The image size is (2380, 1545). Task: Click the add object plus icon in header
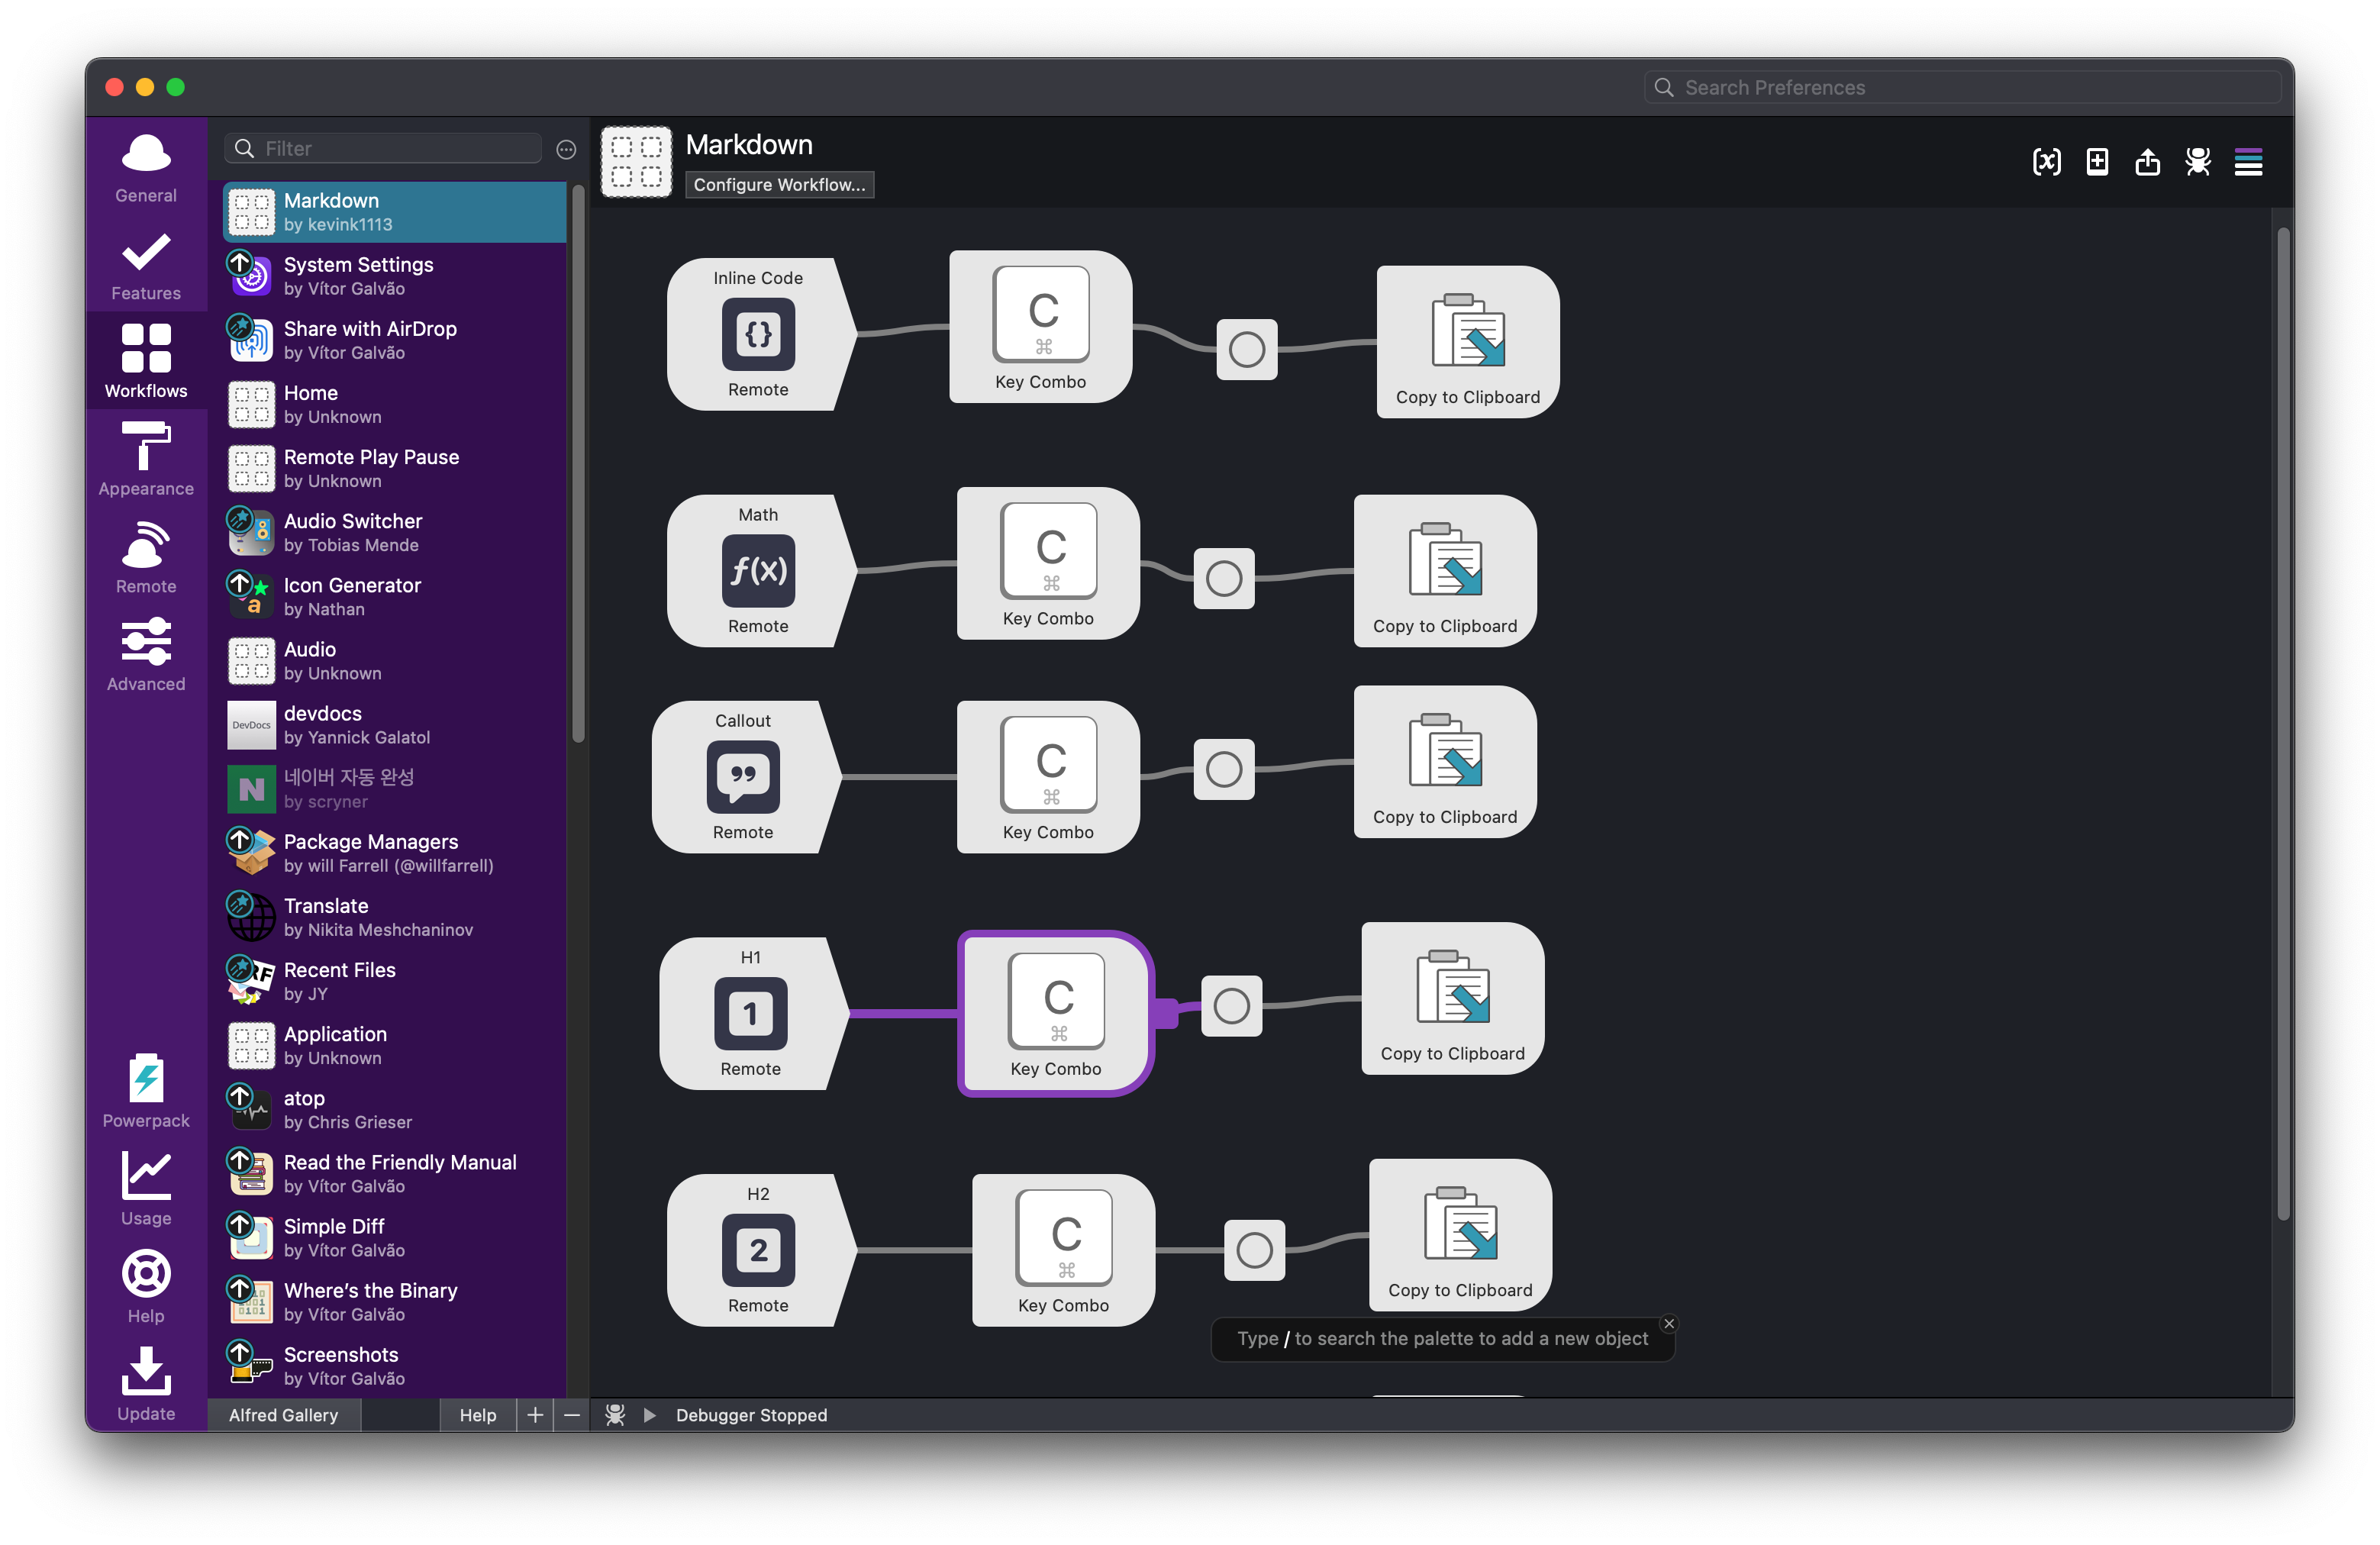pos(2097,162)
